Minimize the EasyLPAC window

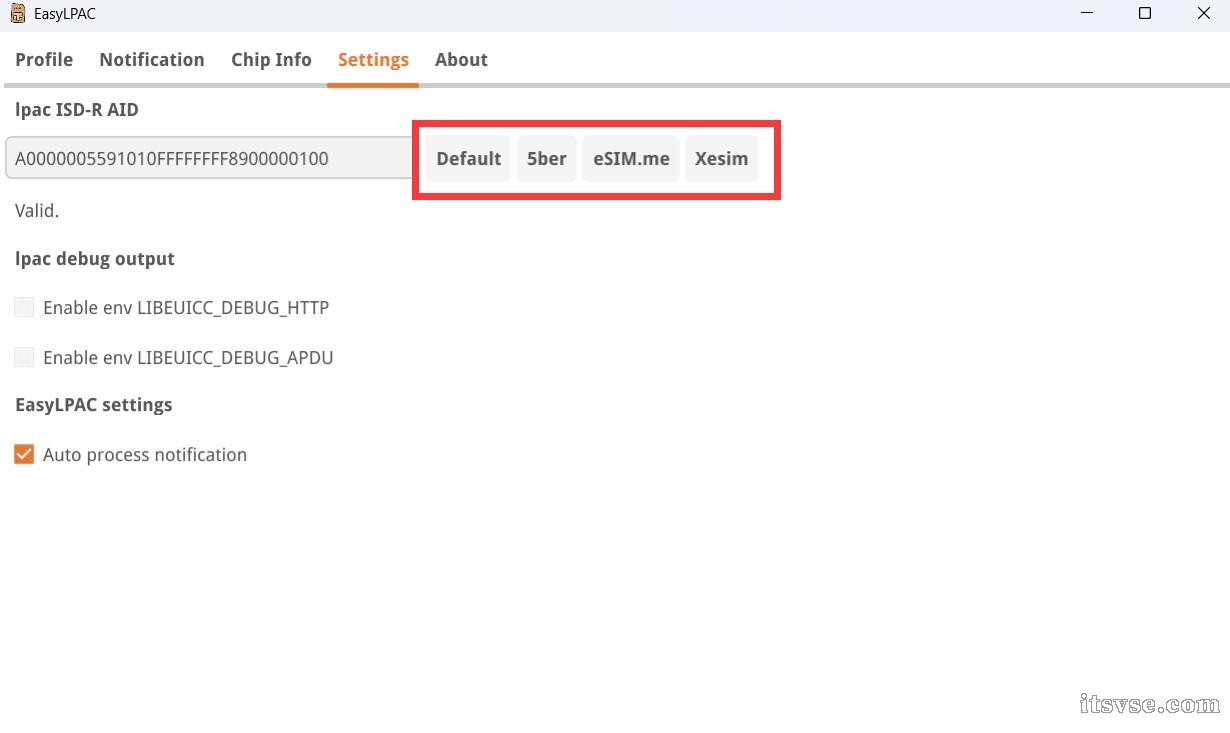point(1087,14)
